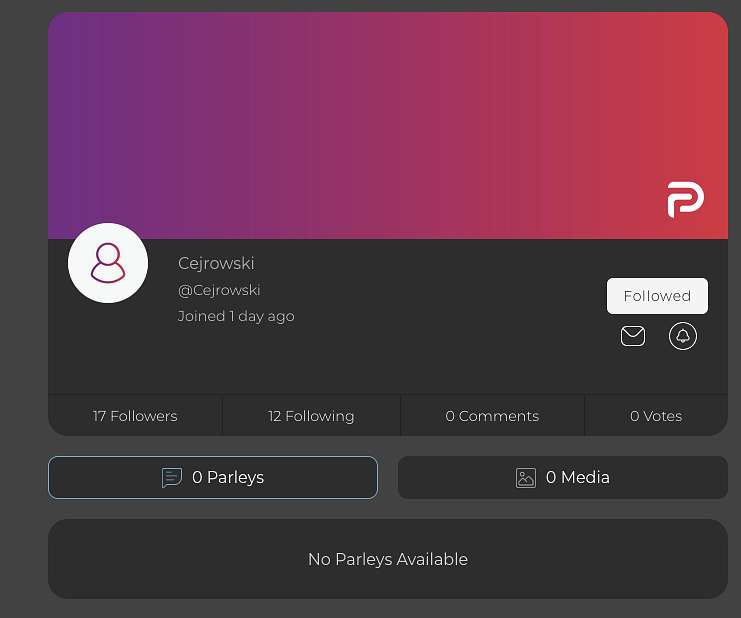Select the 0 Parleys tab
The width and height of the screenshot is (741, 618).
213,477
